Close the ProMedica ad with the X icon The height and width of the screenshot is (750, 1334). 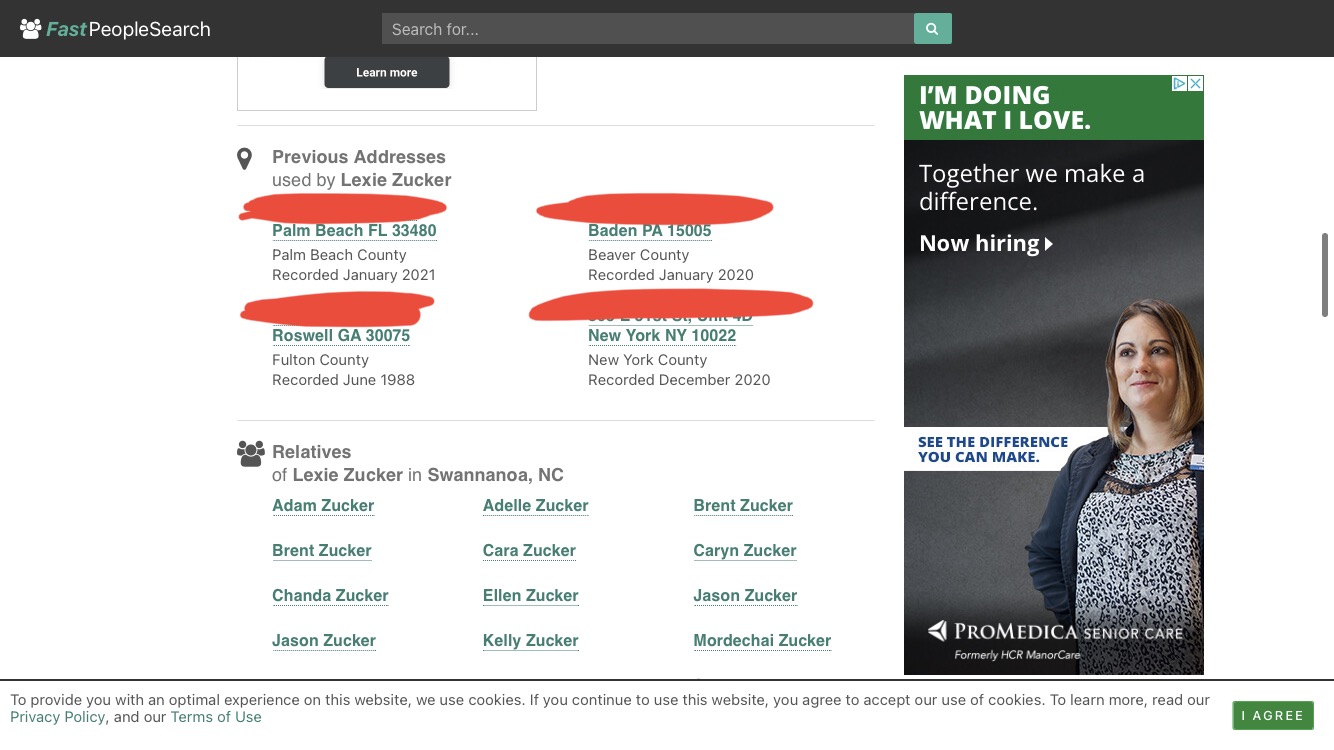point(1195,84)
